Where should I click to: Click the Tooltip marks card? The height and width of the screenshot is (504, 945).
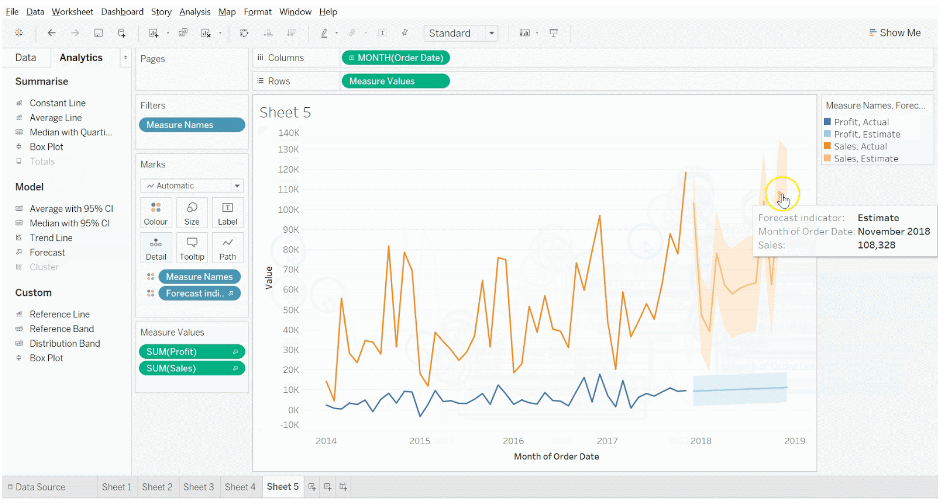(192, 248)
